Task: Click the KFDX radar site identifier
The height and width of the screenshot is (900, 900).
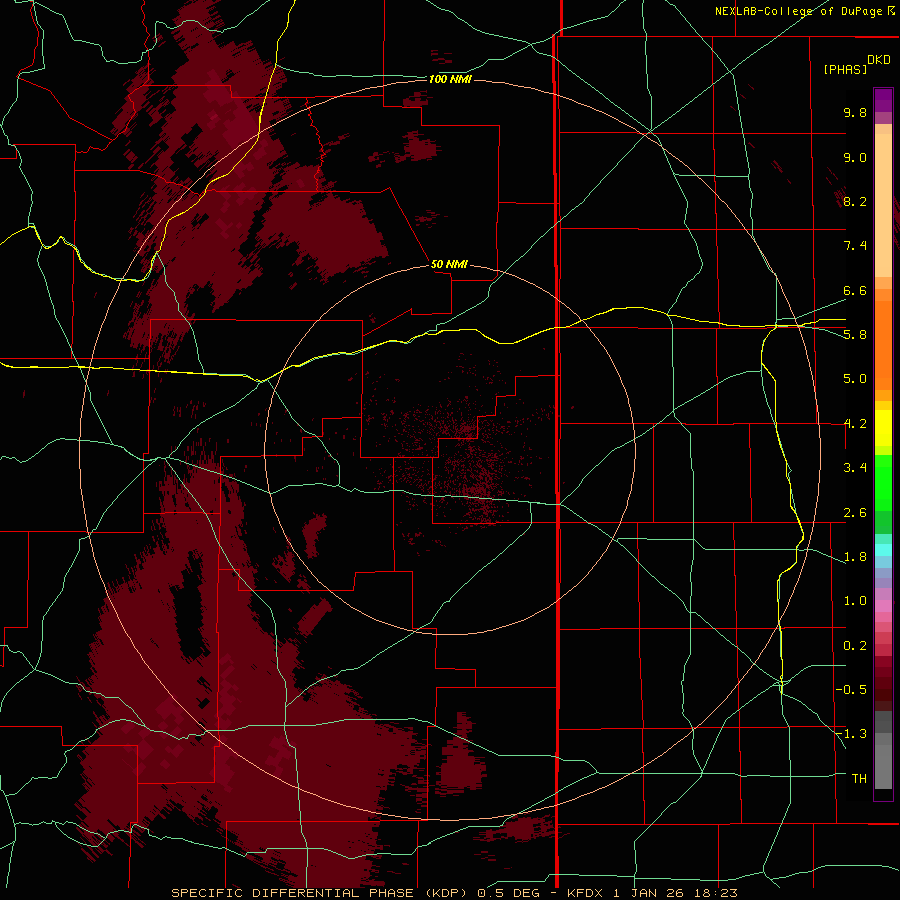Action: pyautogui.click(x=585, y=893)
